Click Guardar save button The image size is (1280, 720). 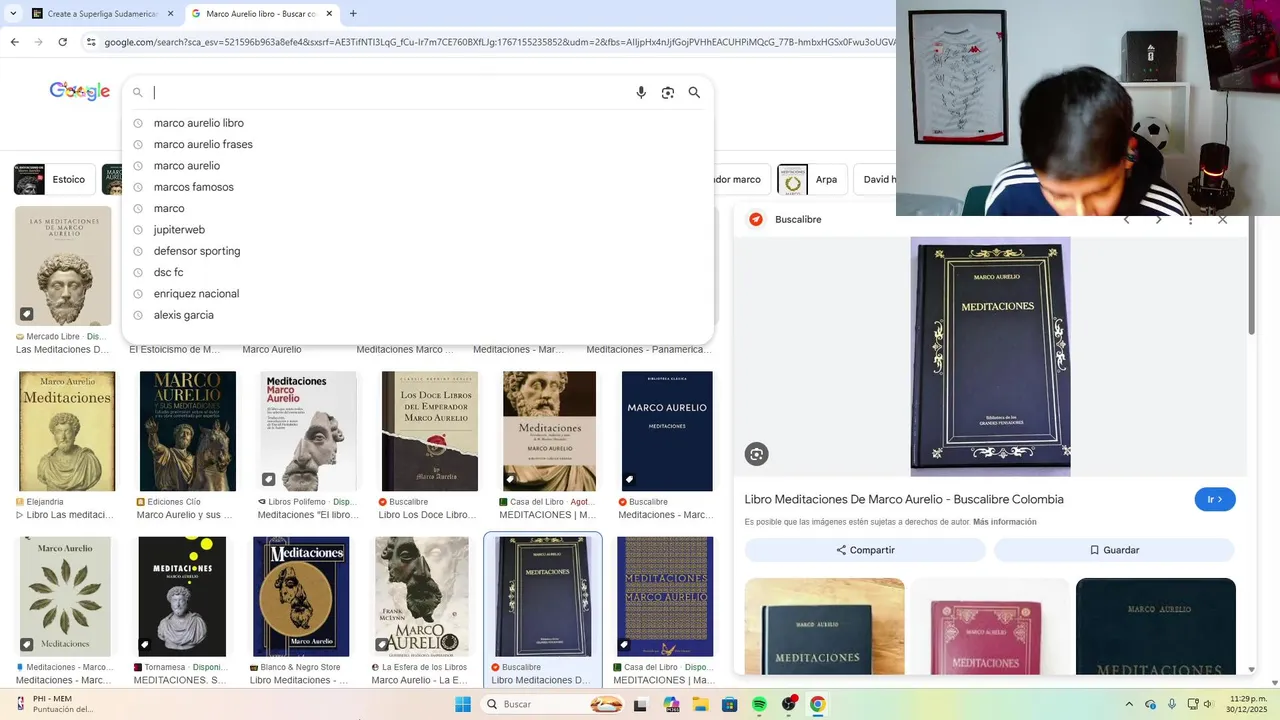1114,550
